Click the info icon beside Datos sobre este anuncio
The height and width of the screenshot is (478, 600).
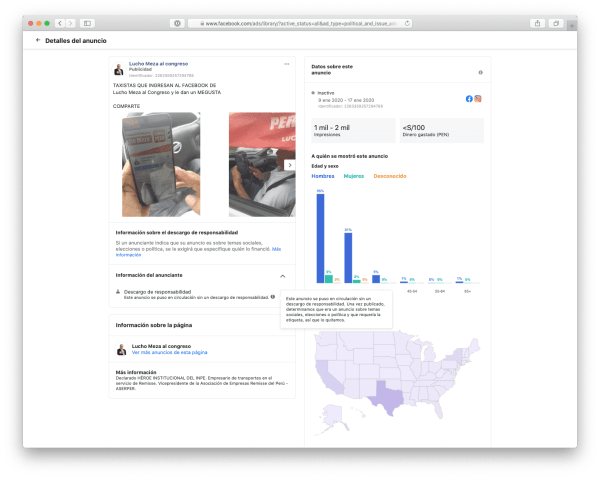[481, 72]
